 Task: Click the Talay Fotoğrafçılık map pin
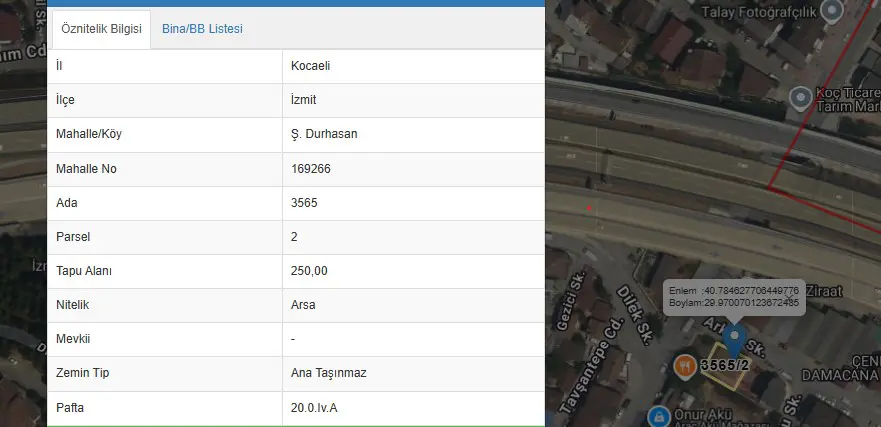(x=832, y=10)
